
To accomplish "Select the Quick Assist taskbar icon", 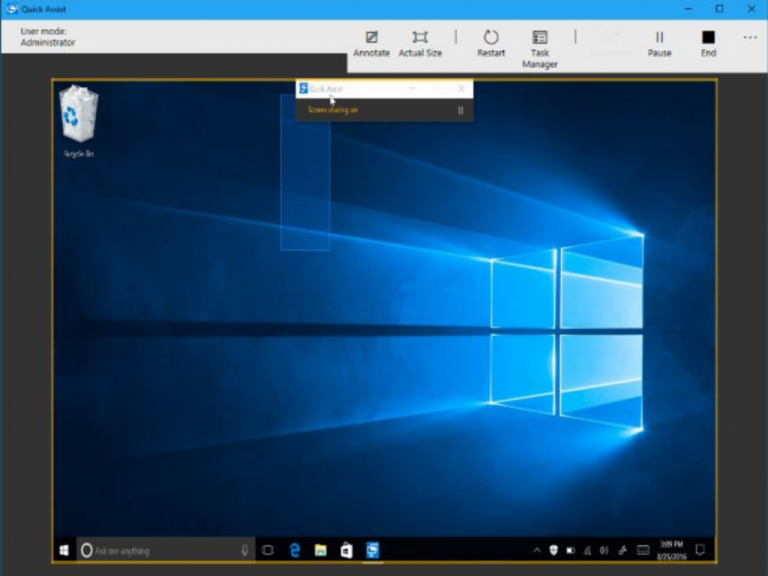I will pyautogui.click(x=373, y=551).
